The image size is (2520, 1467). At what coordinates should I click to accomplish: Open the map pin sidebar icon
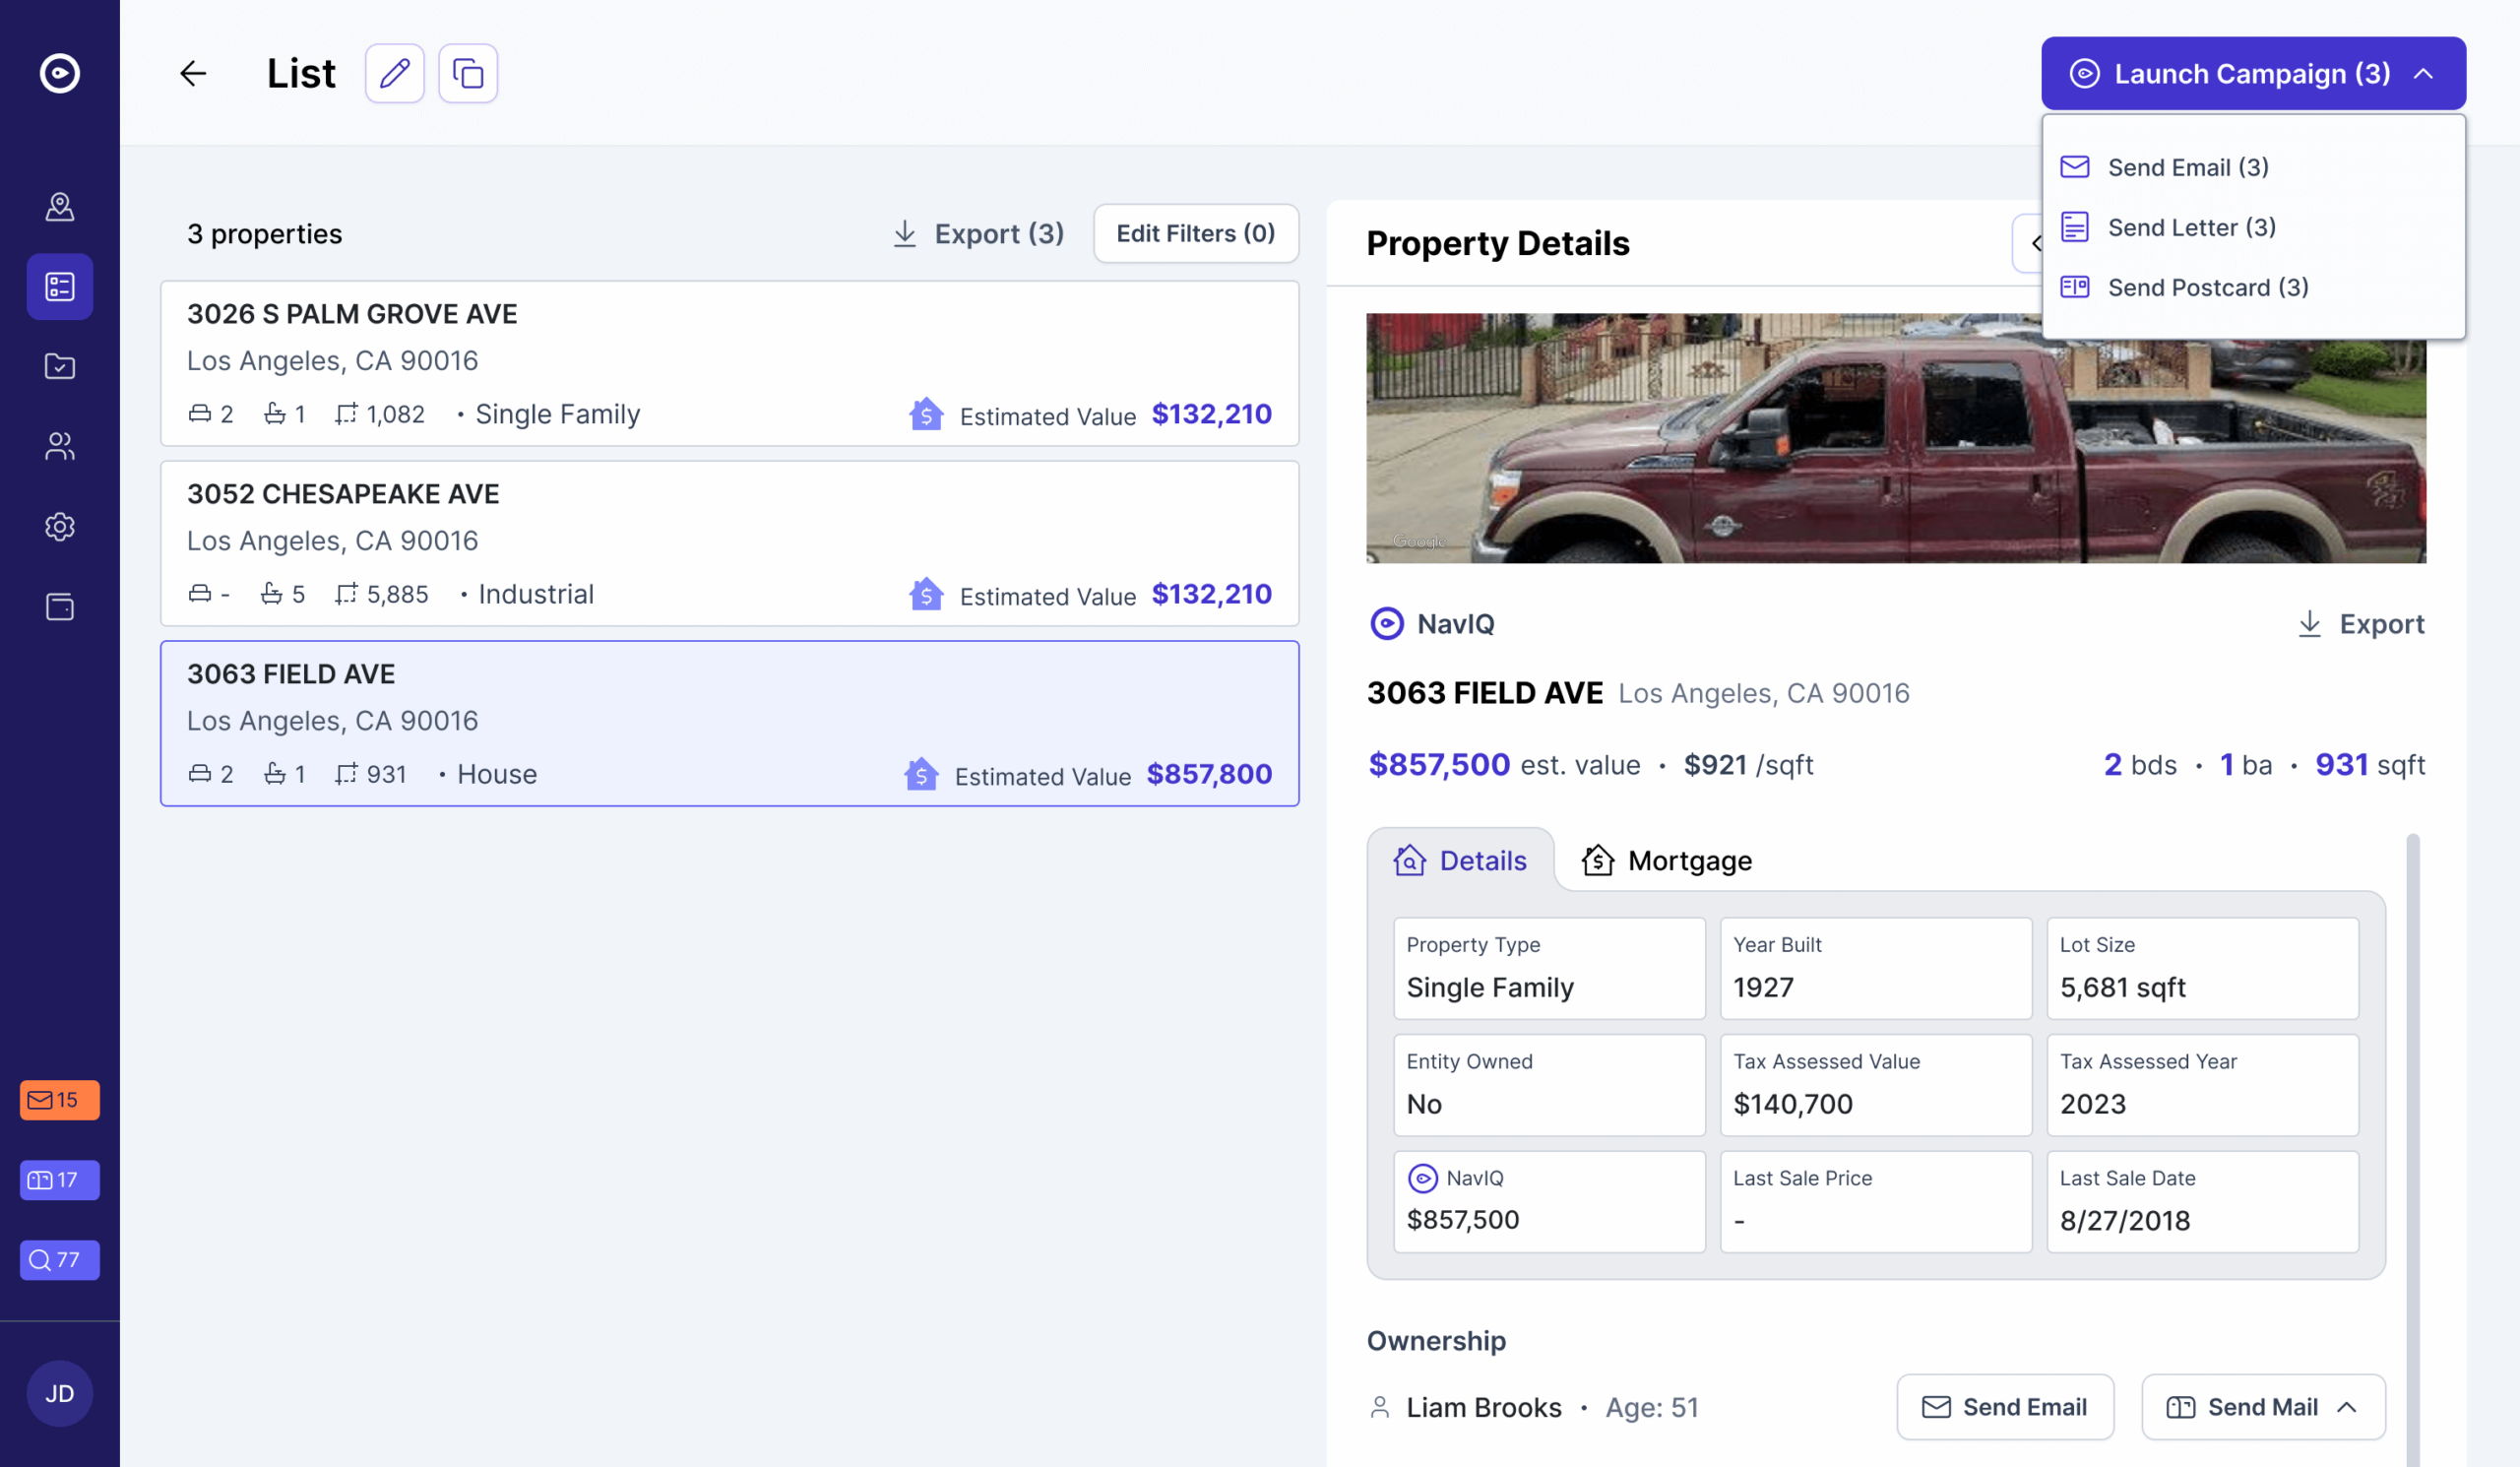59,206
